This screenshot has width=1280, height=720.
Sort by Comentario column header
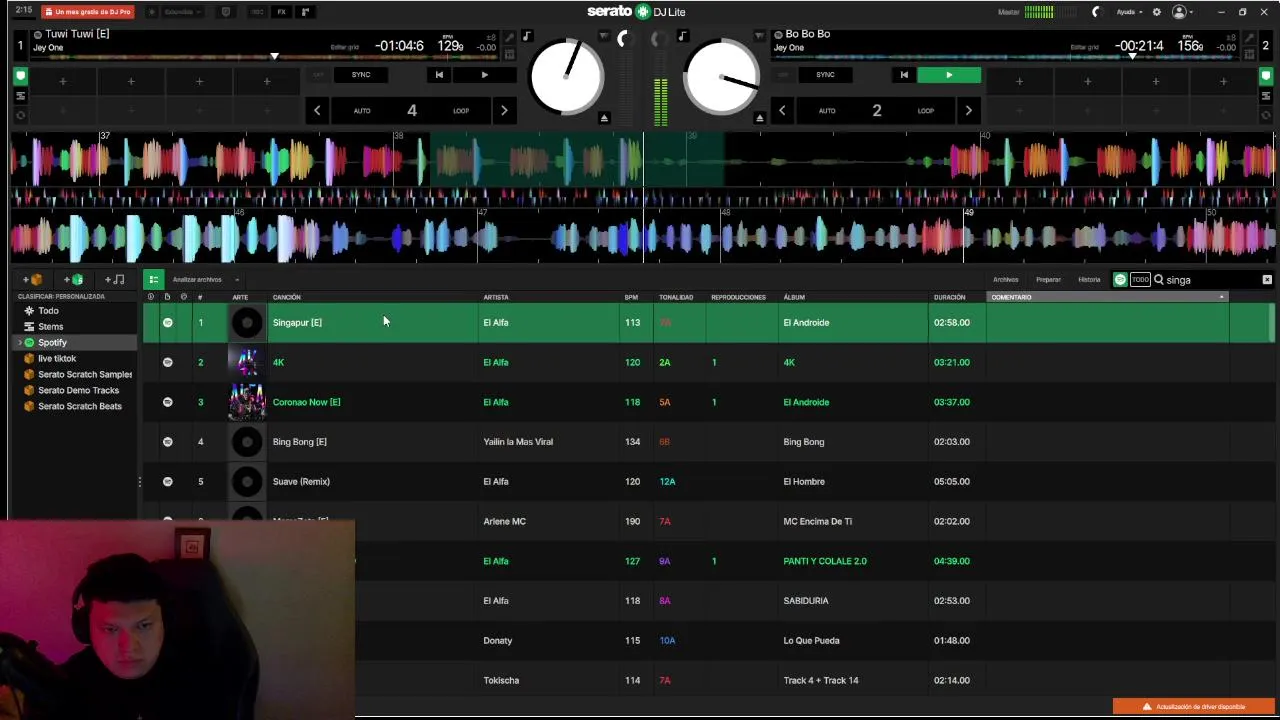coord(1107,297)
